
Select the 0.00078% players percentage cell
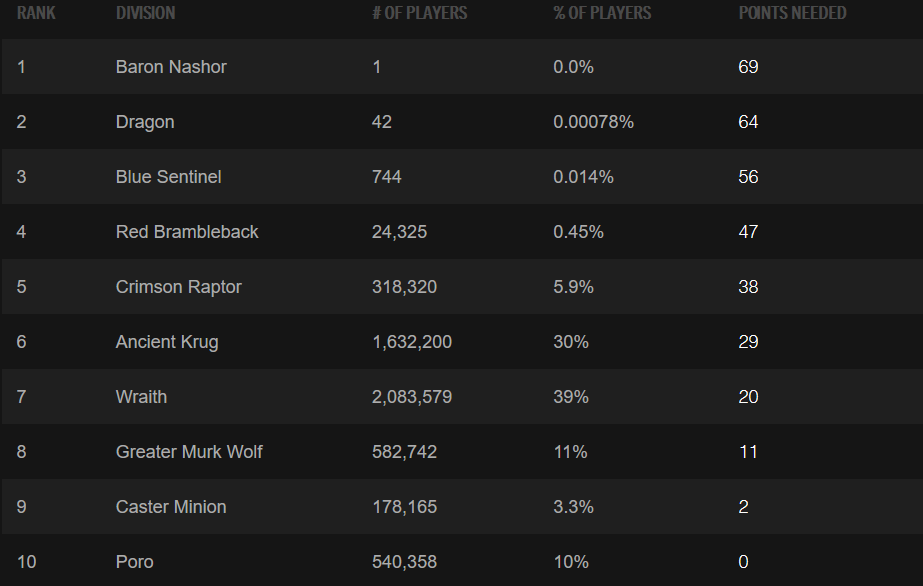click(593, 122)
